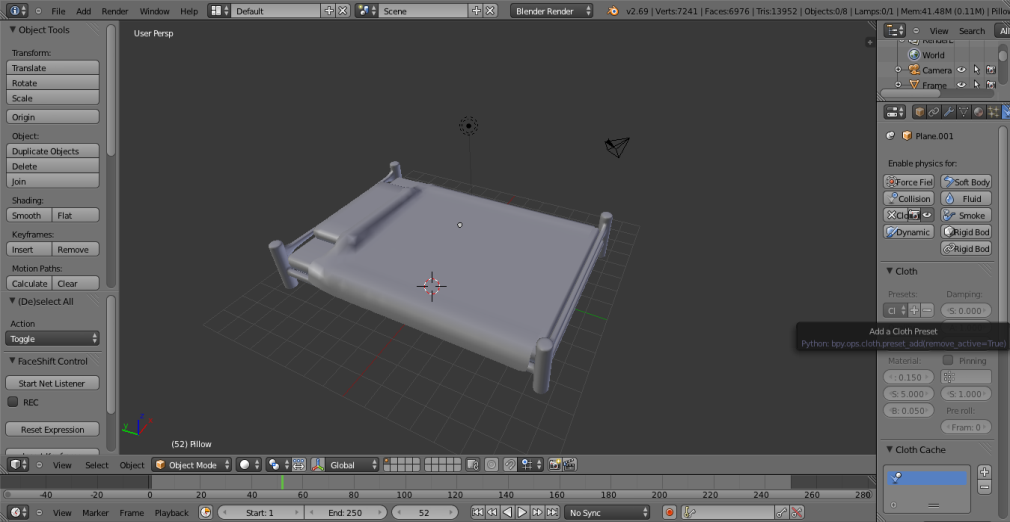Click the World globe icon in outliner

913,55
